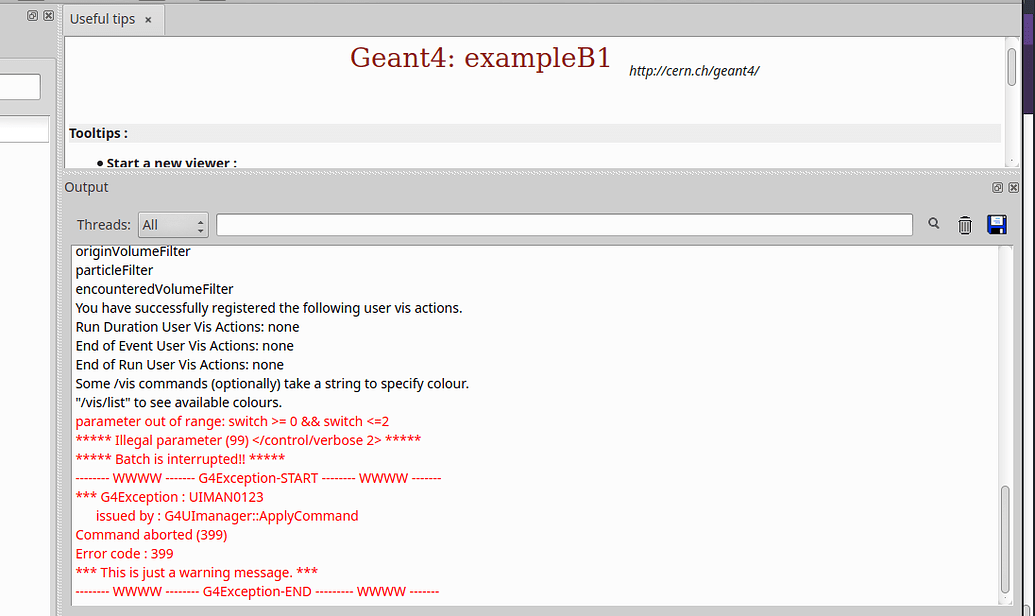1035x616 pixels.
Task: Select the Command aborted (399) output line
Action: pyautogui.click(x=149, y=534)
